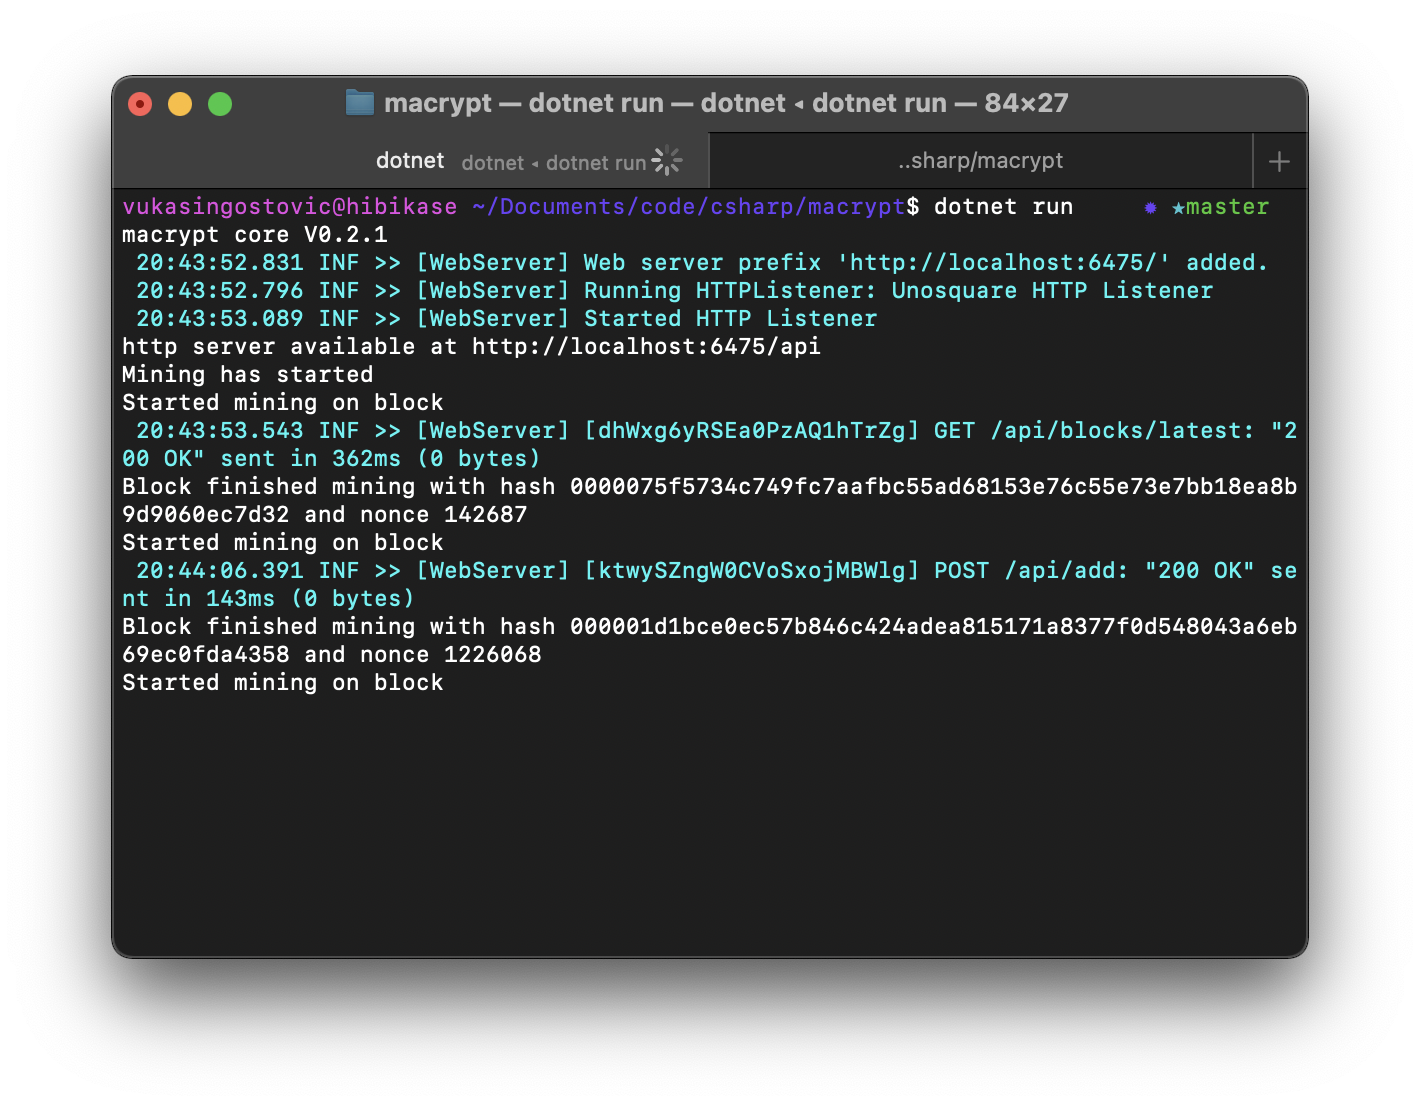Screen dimensions: 1420x1106
Task: Switch to the dotnet tab
Action: point(412,161)
